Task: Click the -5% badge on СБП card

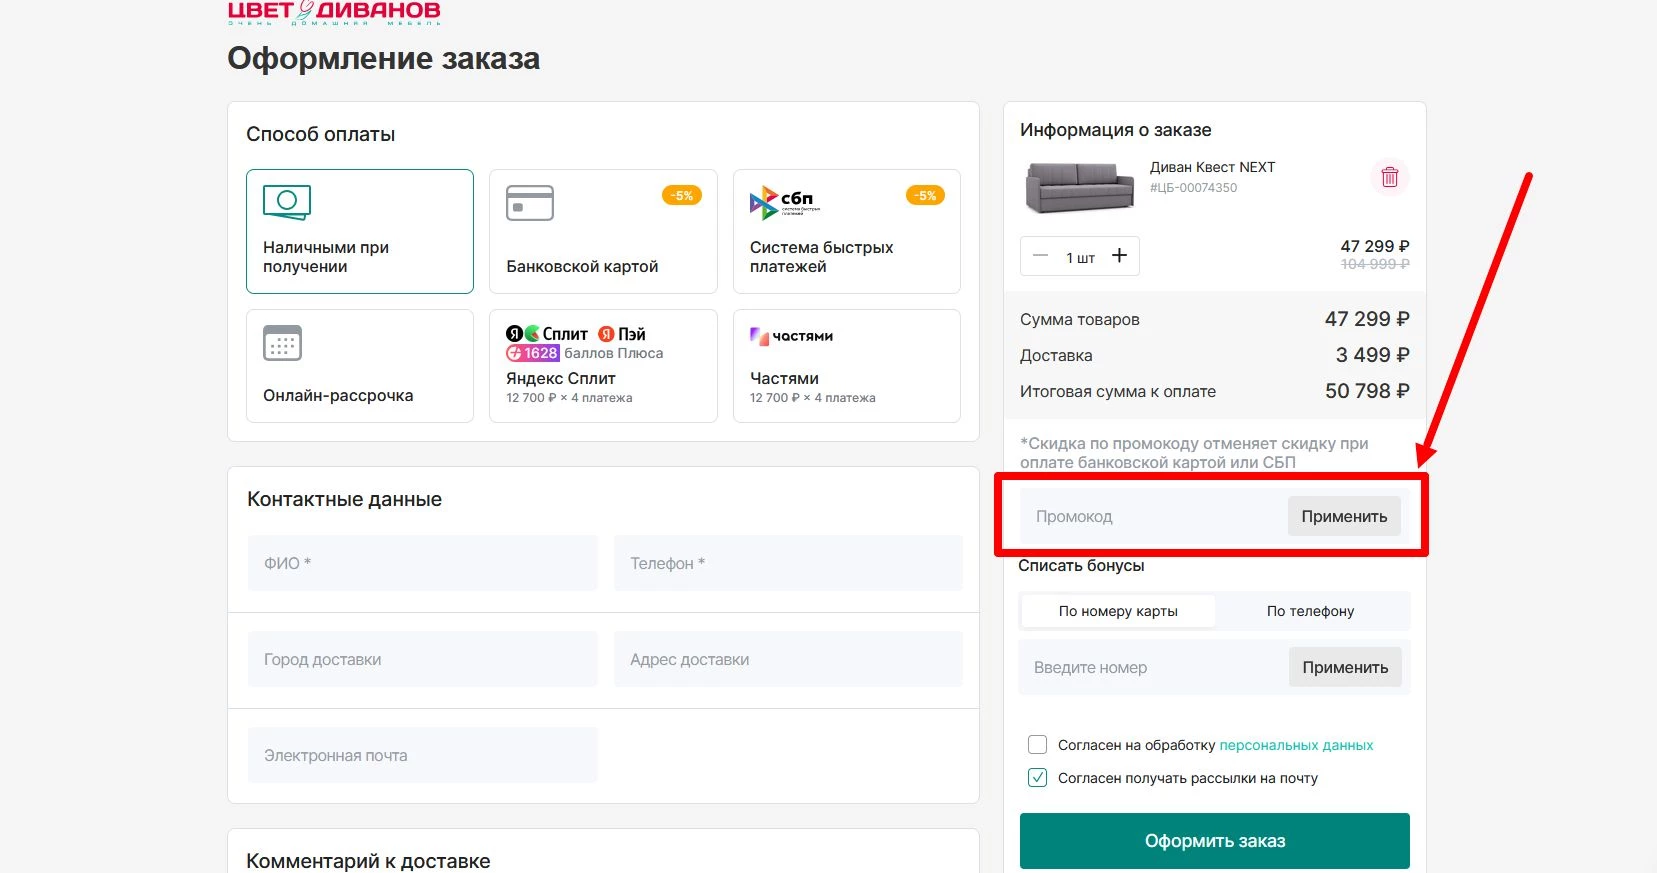Action: tap(926, 196)
